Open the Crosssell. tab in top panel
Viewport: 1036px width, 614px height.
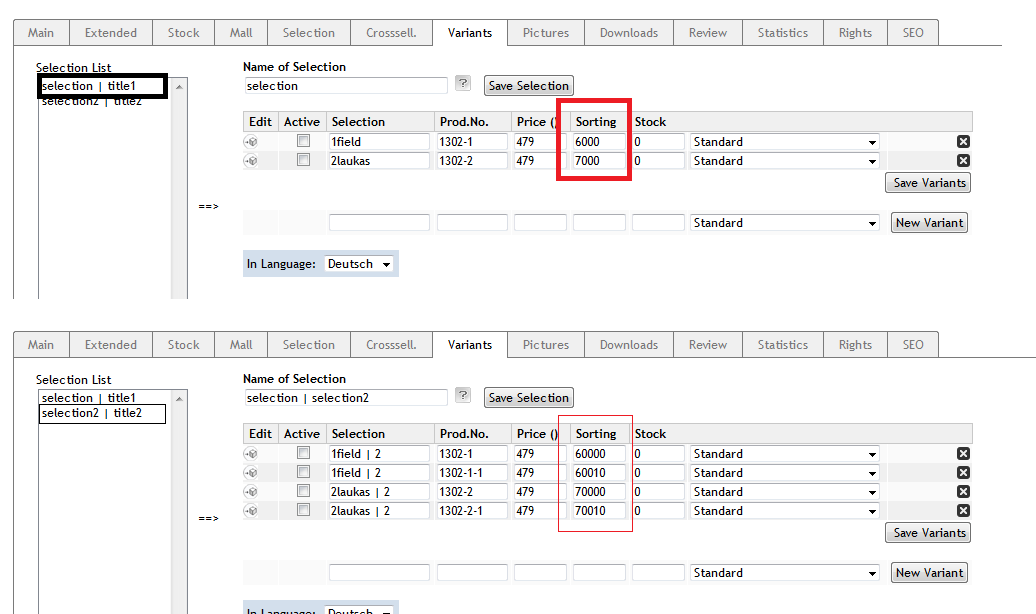coord(391,33)
